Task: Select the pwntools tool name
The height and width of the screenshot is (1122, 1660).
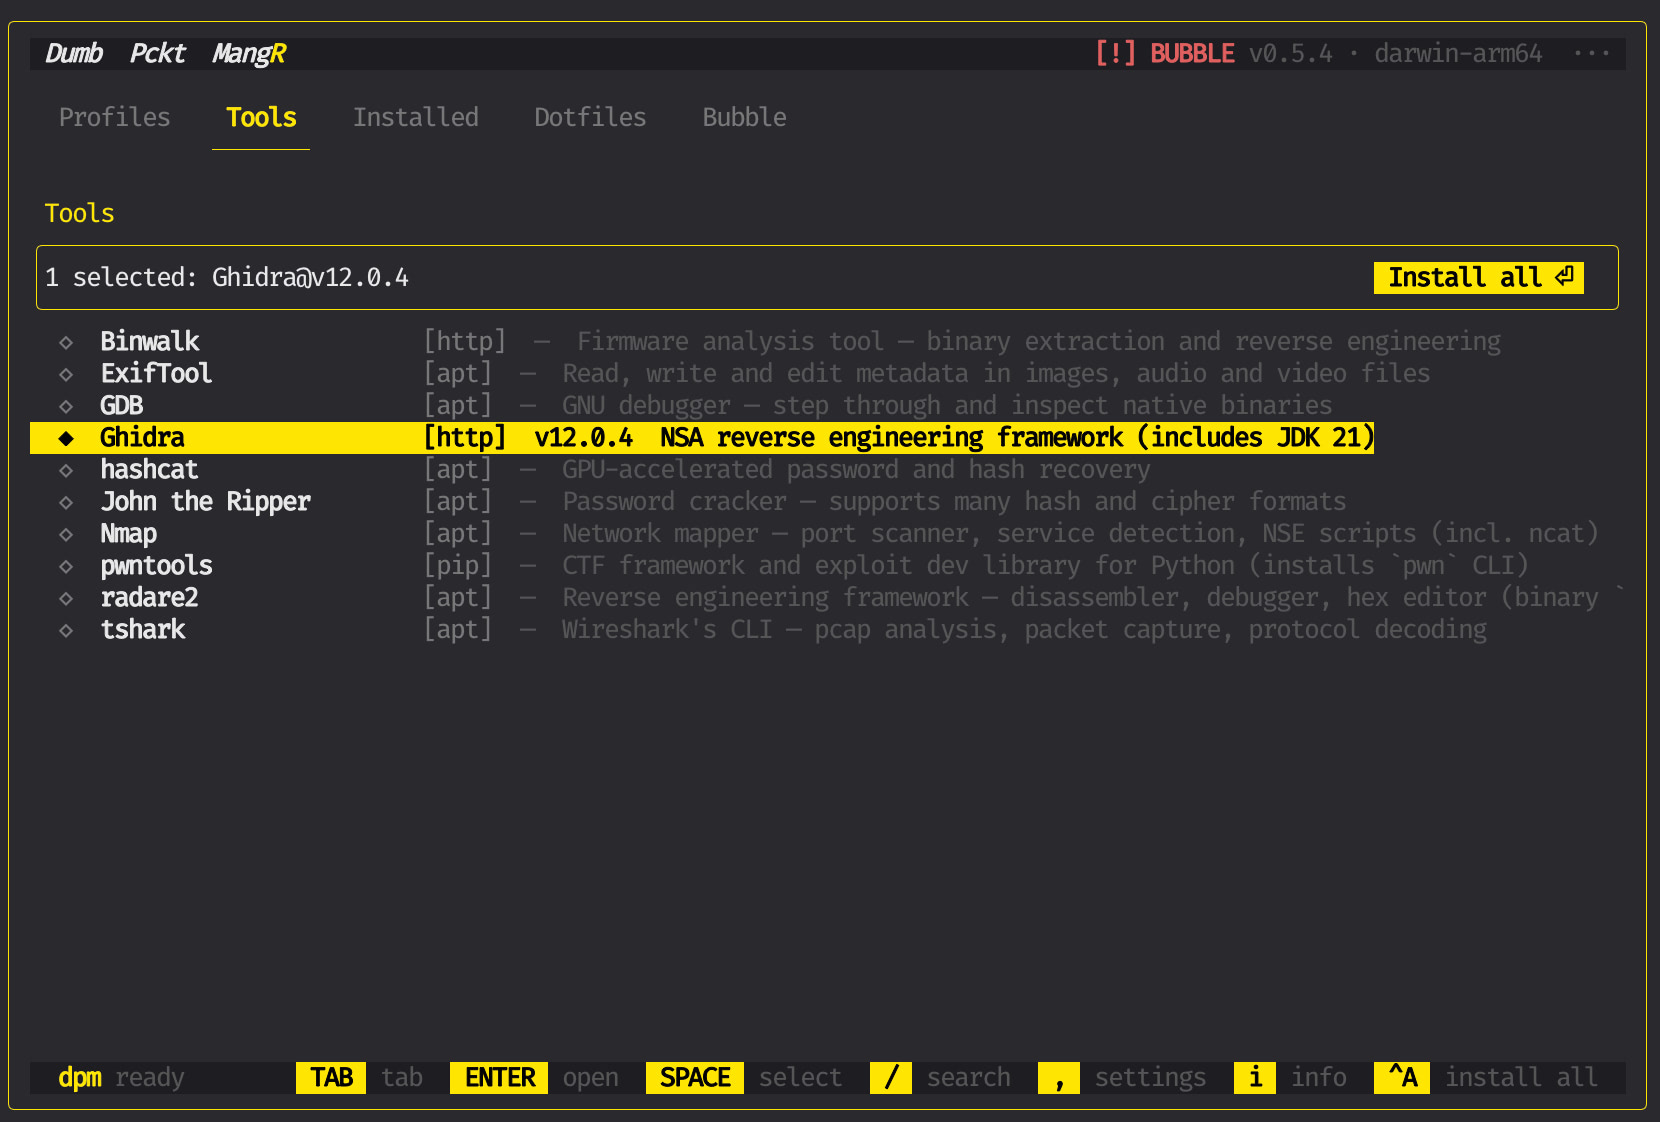Action: click(x=156, y=566)
